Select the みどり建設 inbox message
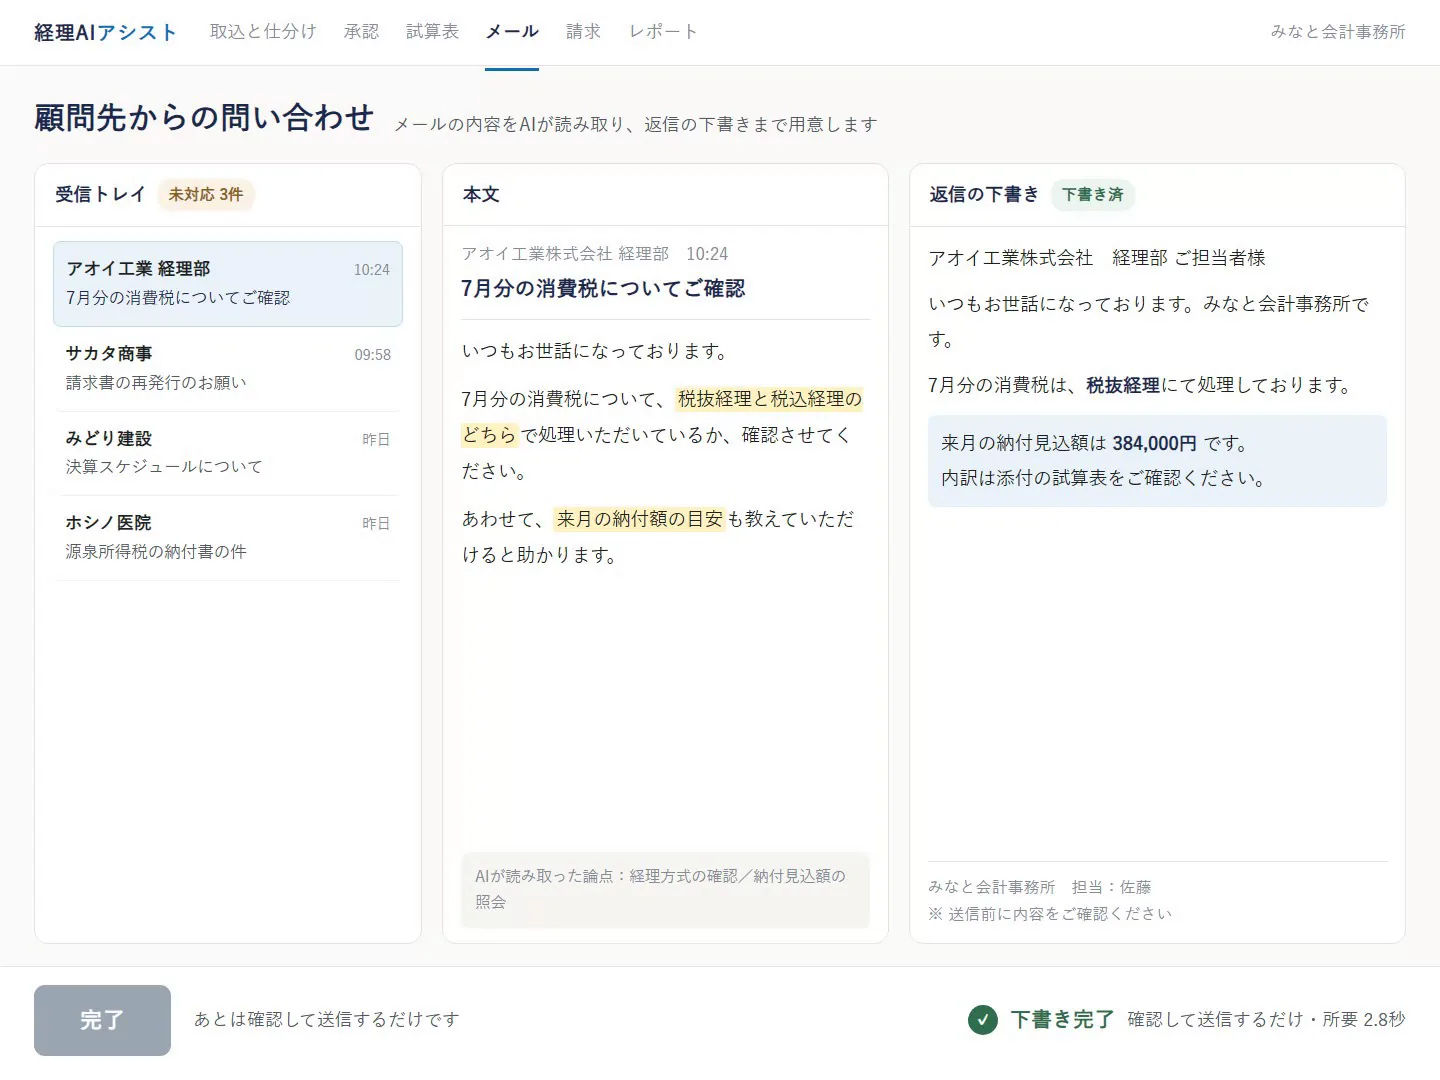The height and width of the screenshot is (1080, 1440). pyautogui.click(x=228, y=453)
